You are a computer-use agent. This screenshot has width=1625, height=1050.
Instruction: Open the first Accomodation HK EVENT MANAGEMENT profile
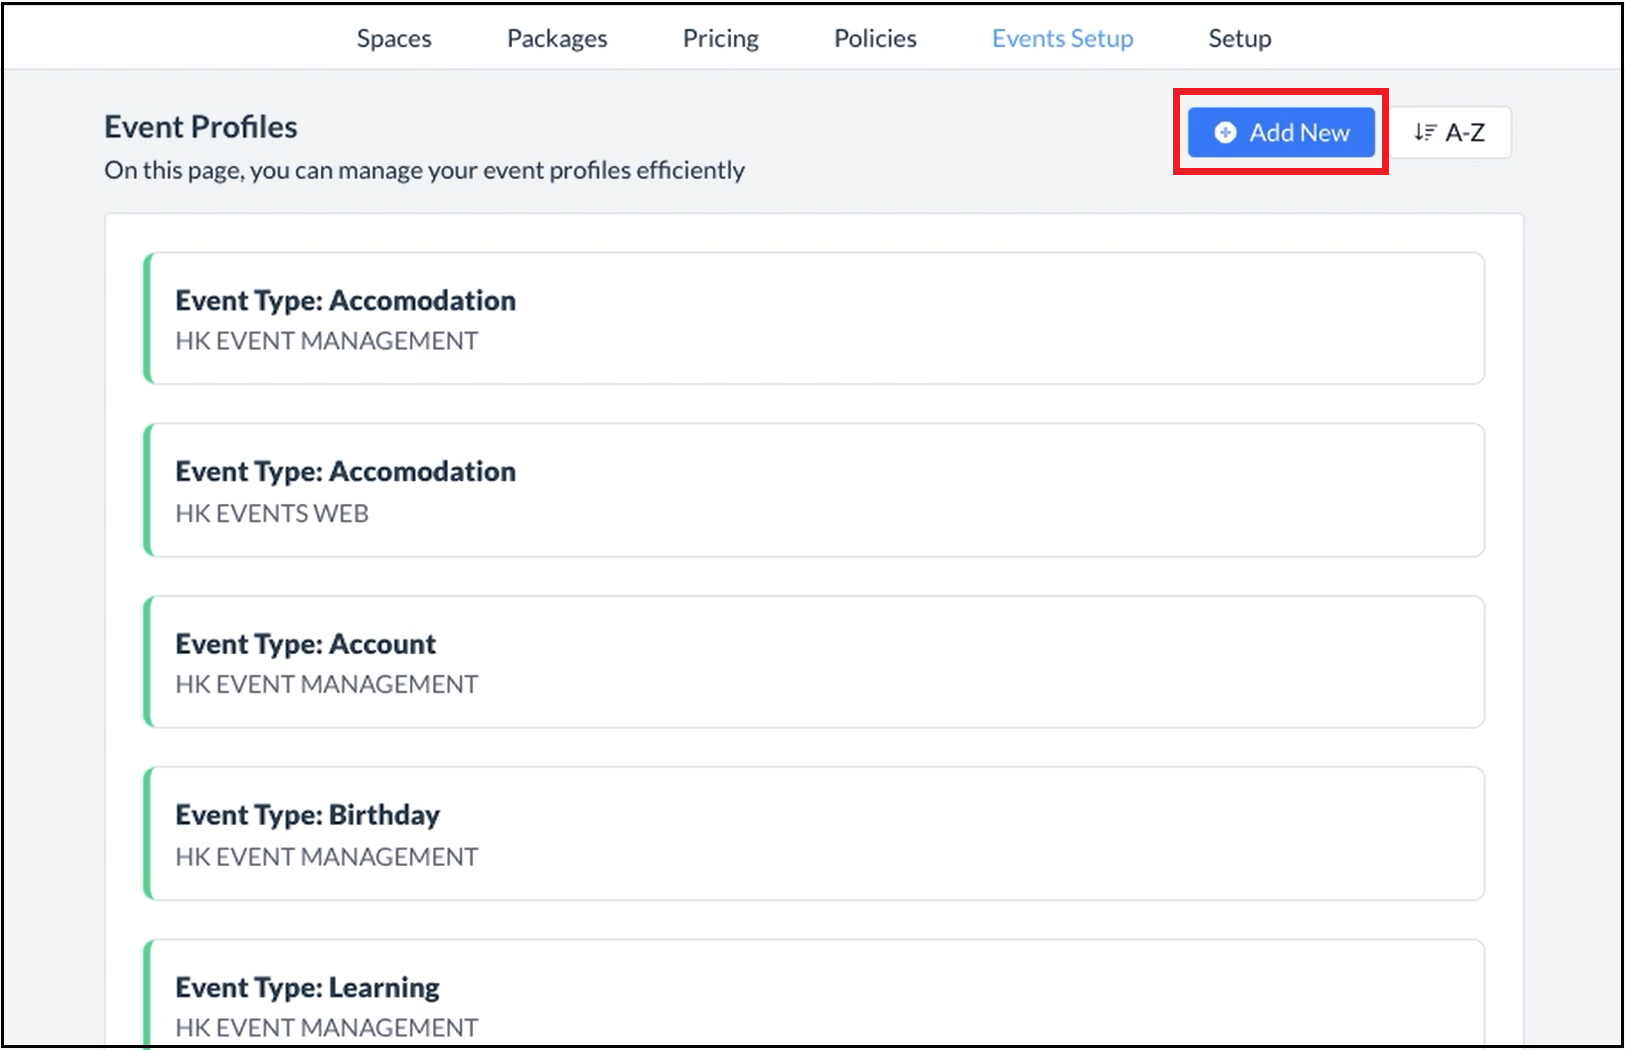pos(814,318)
